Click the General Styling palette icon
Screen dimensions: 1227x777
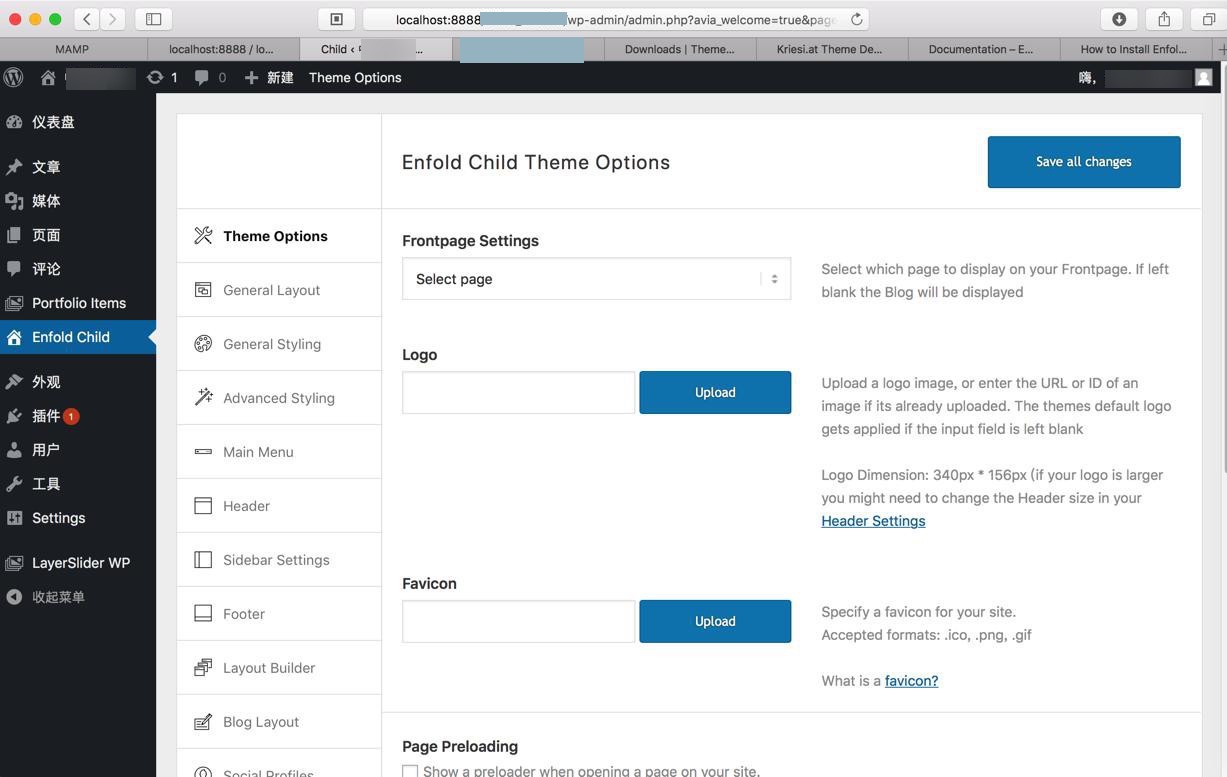point(203,344)
